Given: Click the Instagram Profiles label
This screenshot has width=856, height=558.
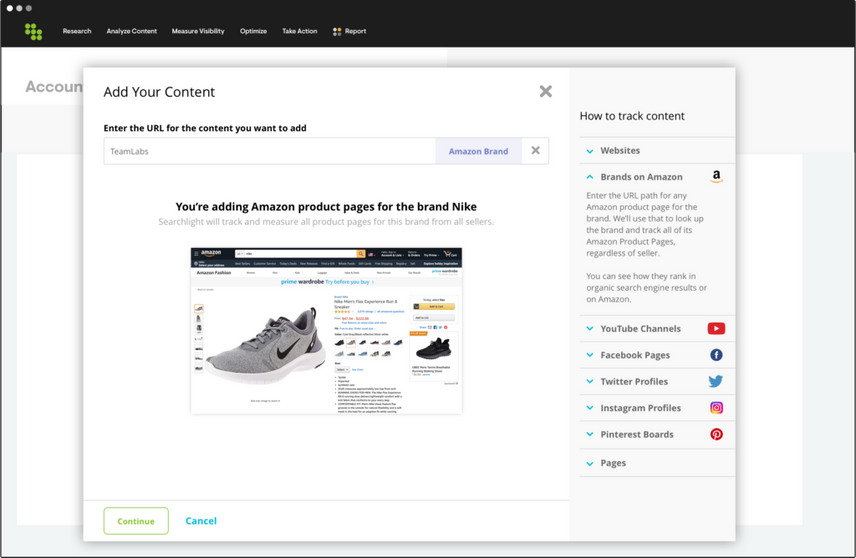Looking at the screenshot, I should [640, 408].
